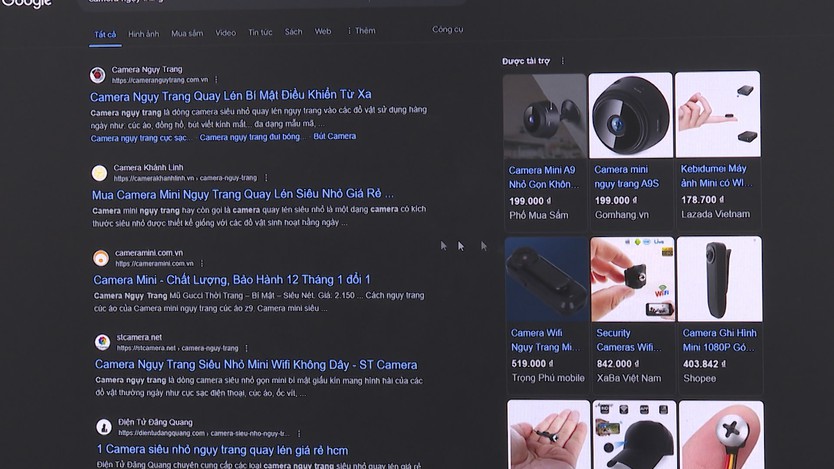
Task: Select Camera Mini A9 product thumbnail
Action: 545,115
